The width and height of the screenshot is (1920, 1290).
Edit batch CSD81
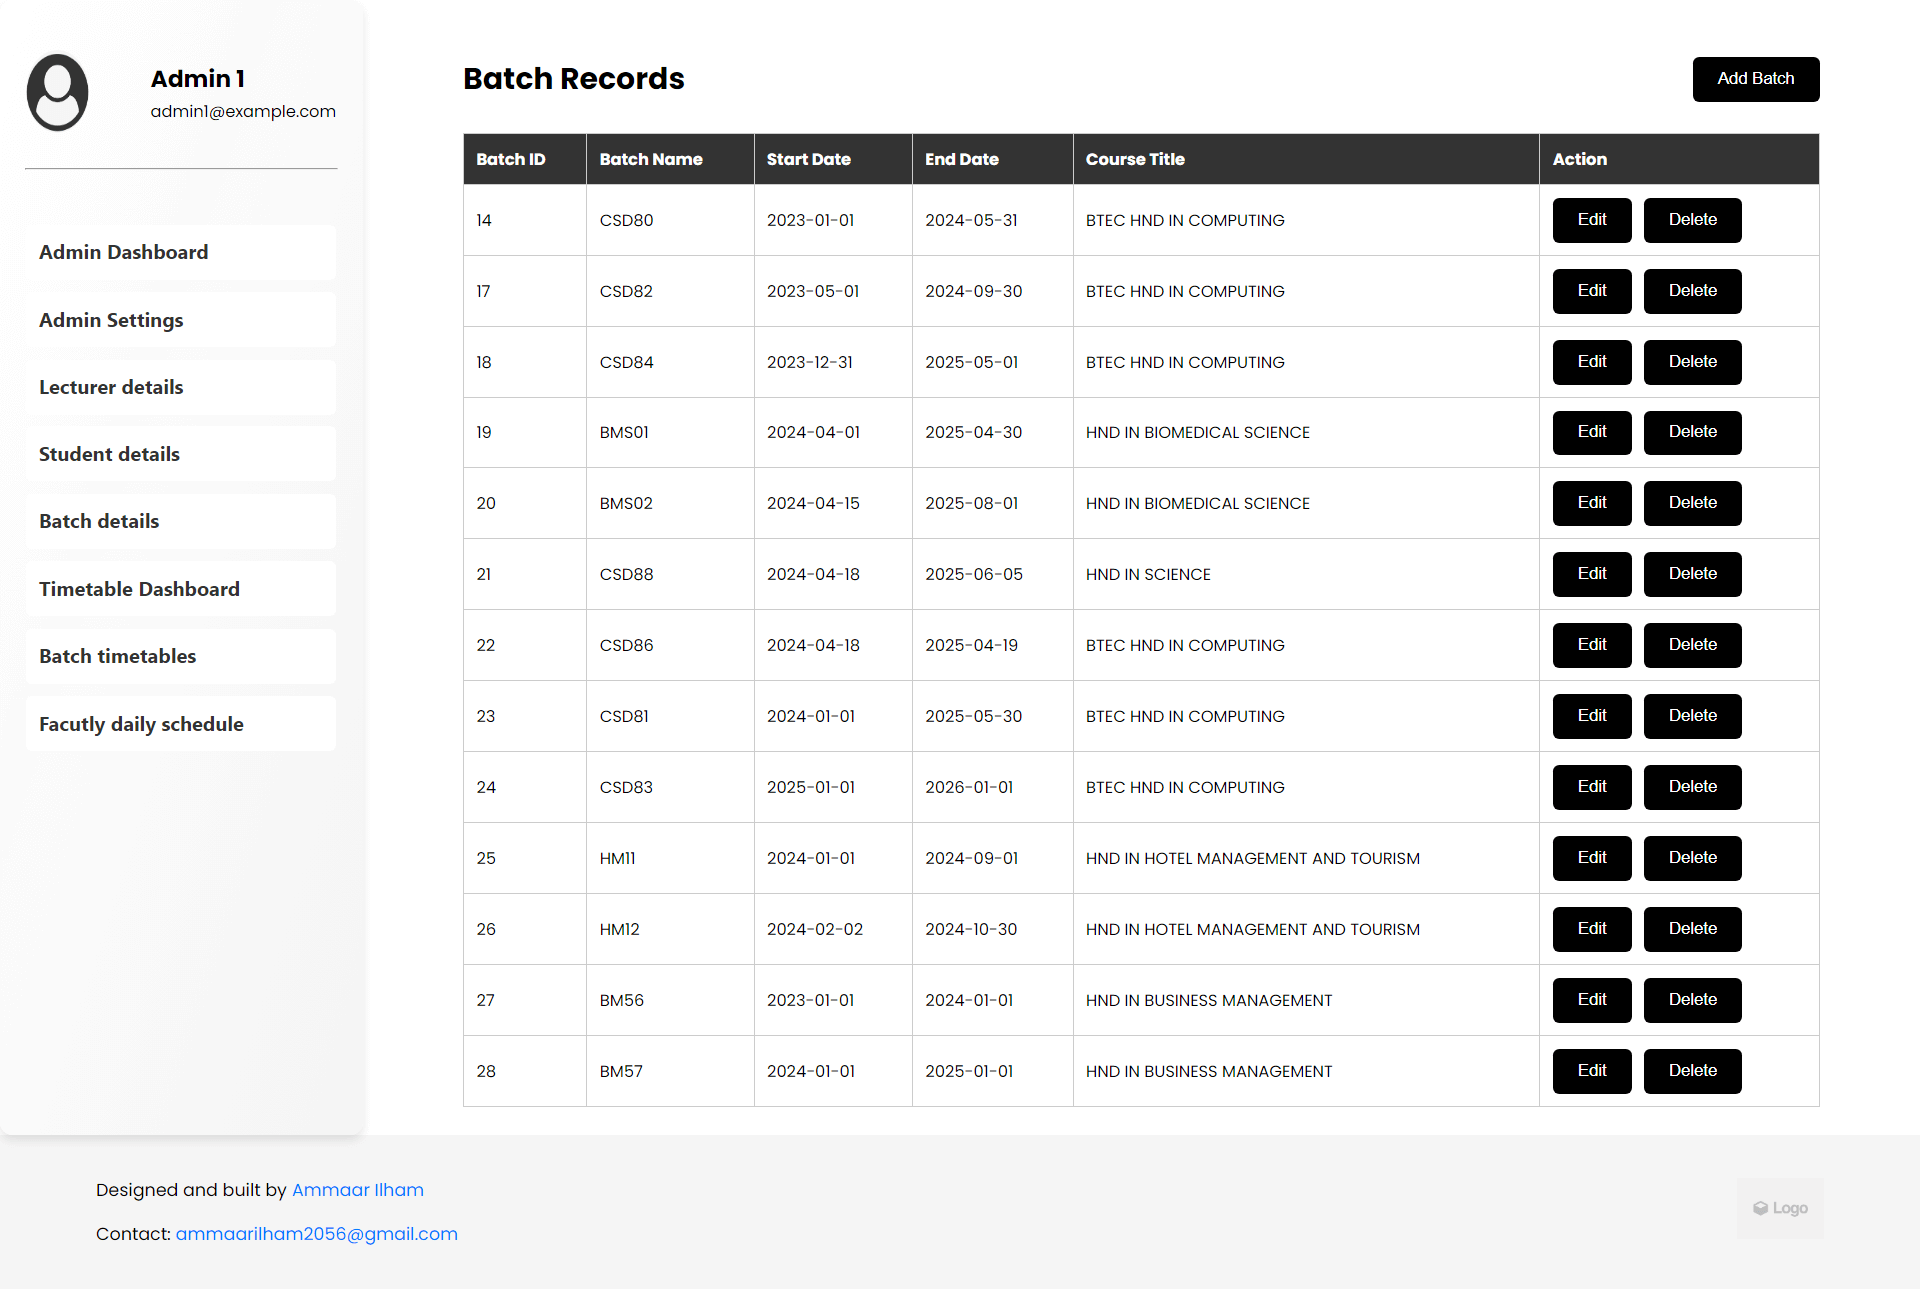tap(1592, 716)
